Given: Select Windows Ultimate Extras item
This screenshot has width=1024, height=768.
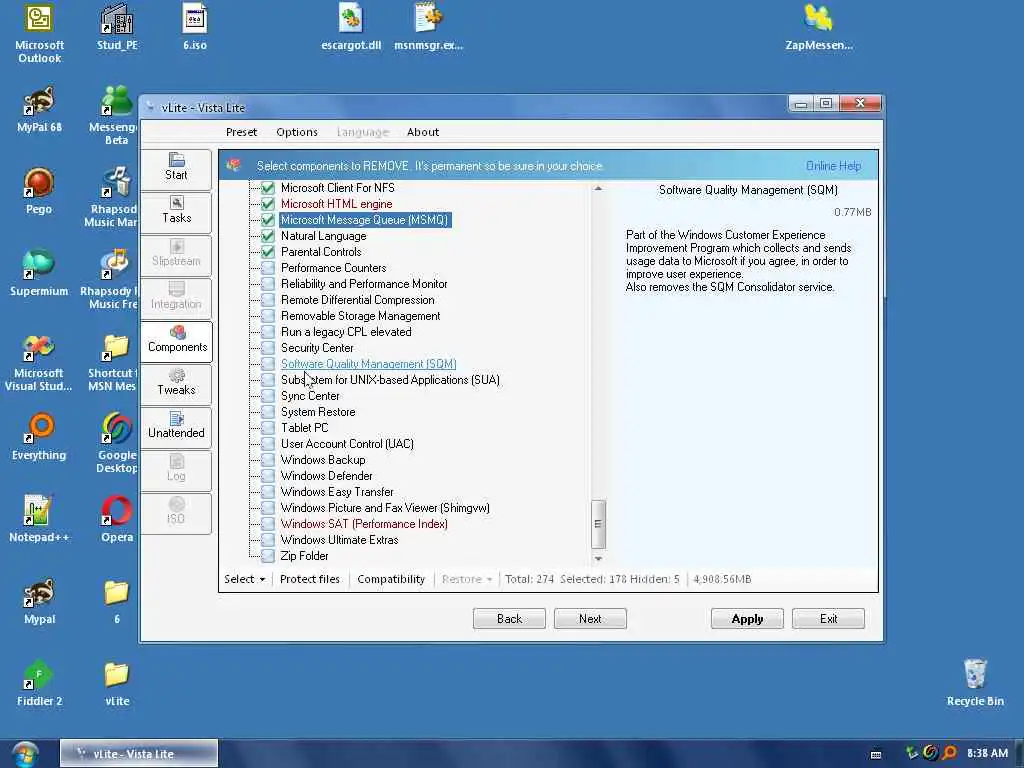Looking at the screenshot, I should [x=339, y=540].
